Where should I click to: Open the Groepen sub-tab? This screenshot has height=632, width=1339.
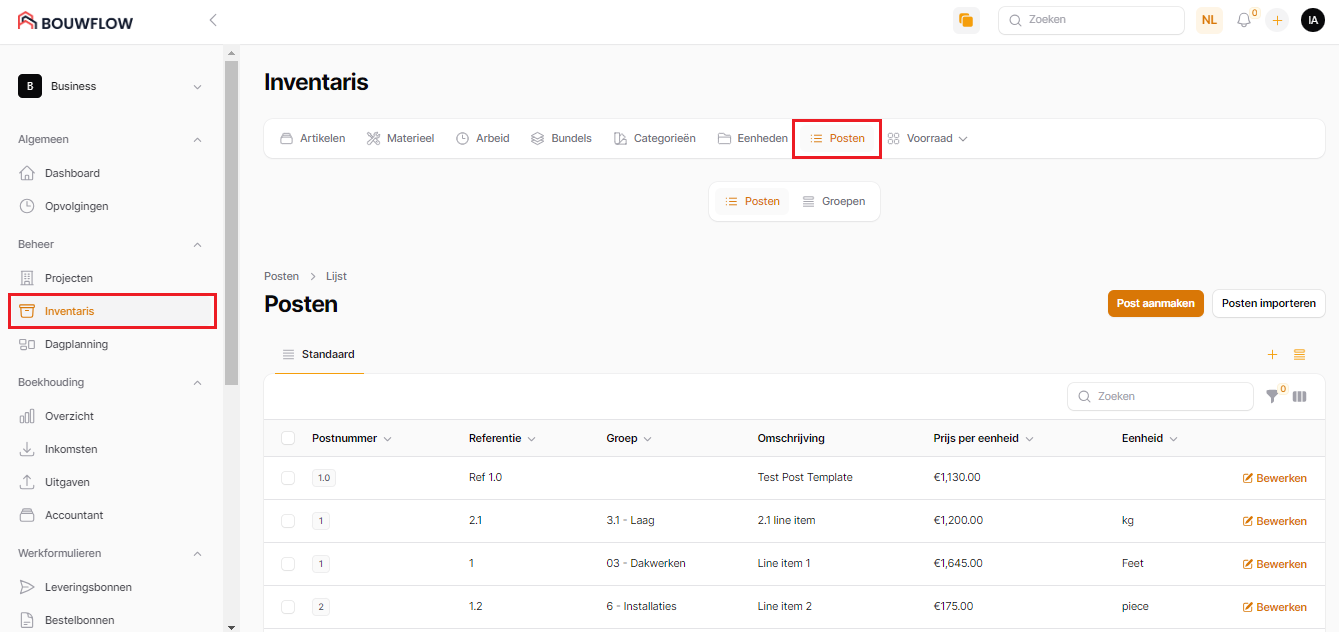(x=834, y=201)
